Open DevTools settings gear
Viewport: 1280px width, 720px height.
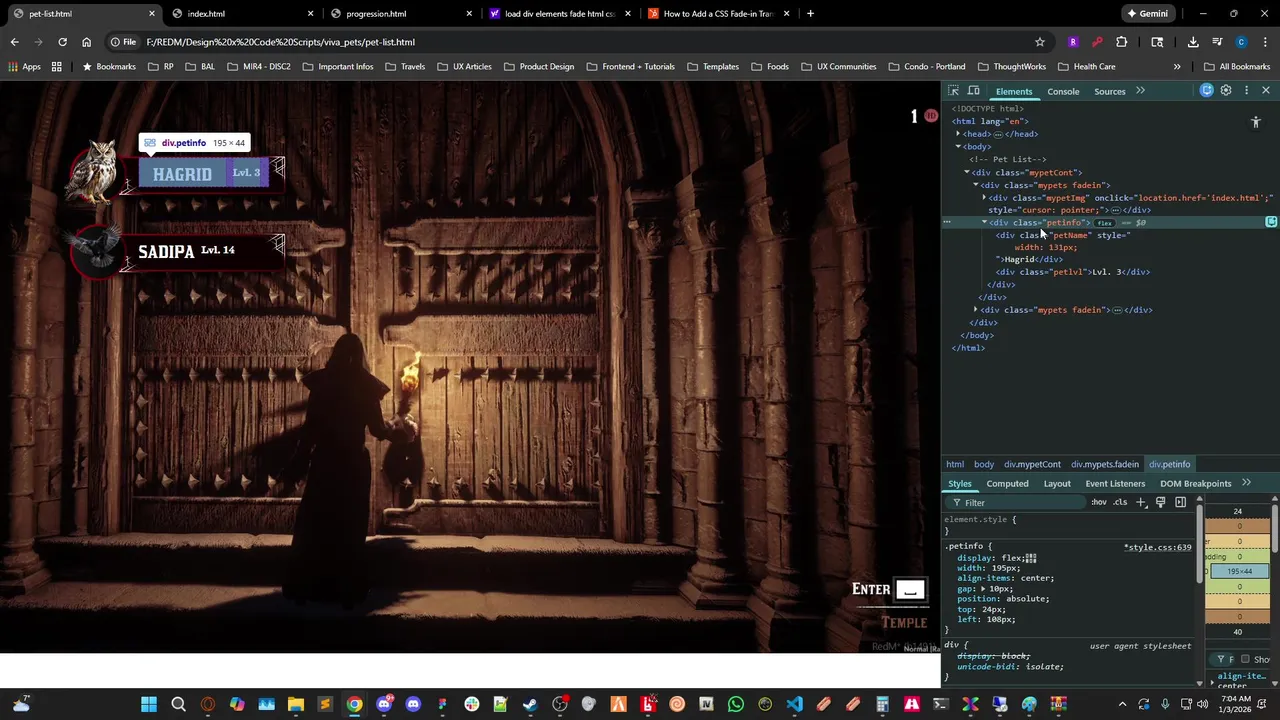pos(1226,91)
